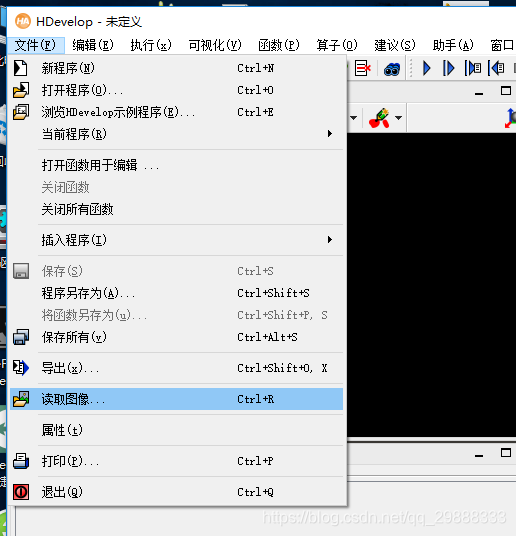Open dropdown arrow left of brush icon
The height and width of the screenshot is (536, 516).
coord(354,118)
